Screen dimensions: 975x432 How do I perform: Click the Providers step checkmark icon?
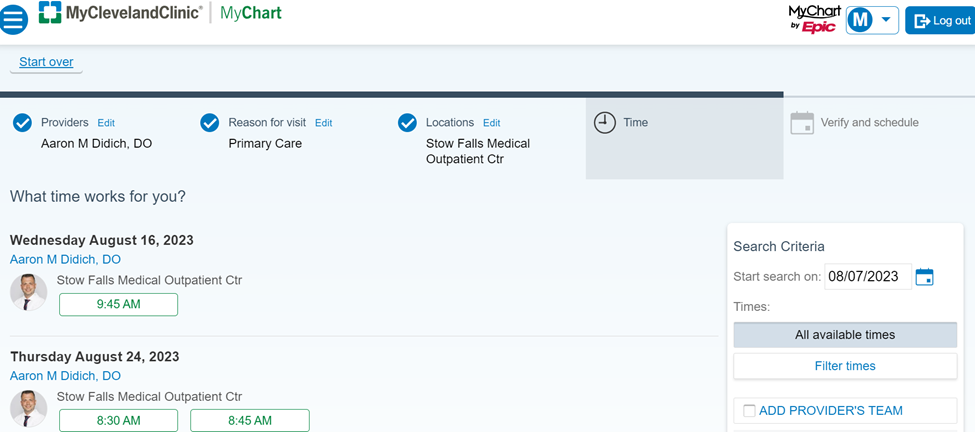[x=22, y=123]
